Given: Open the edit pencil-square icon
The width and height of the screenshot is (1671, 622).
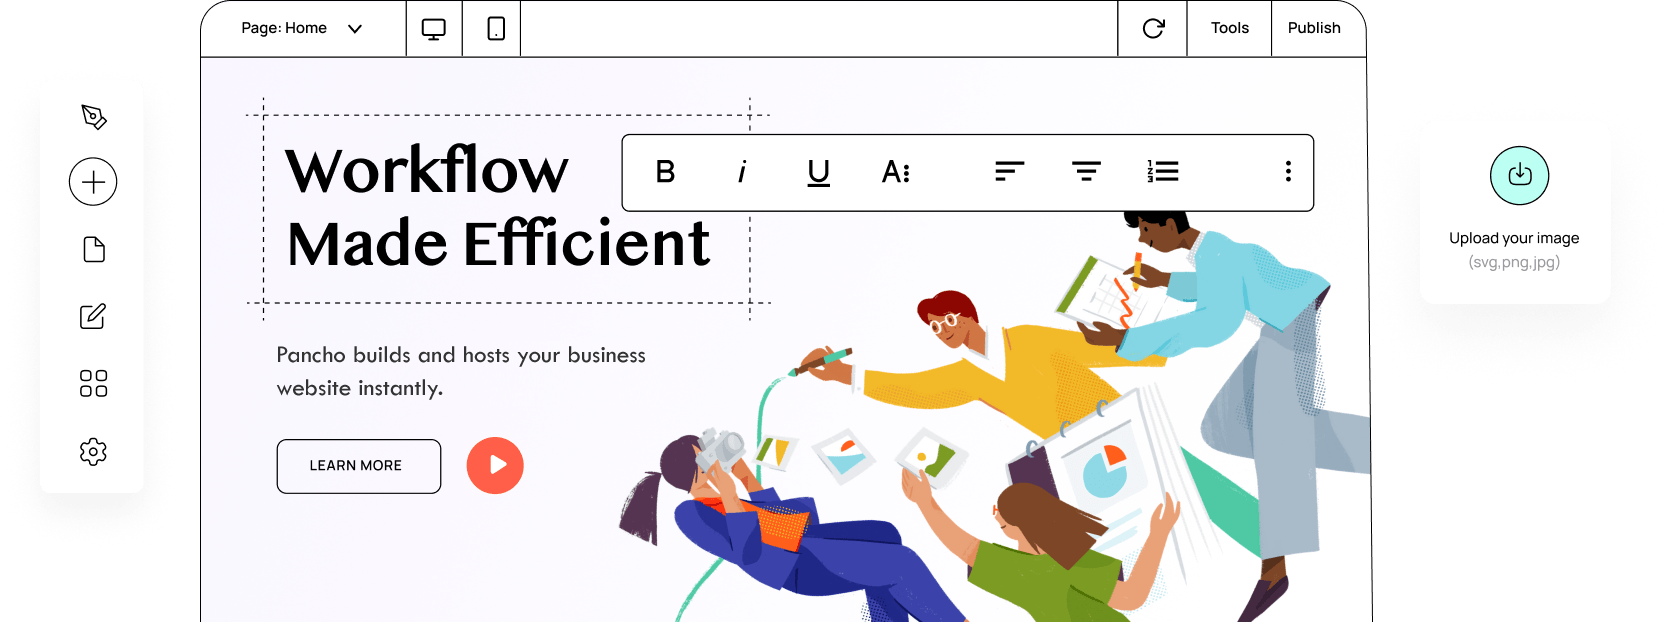Looking at the screenshot, I should (93, 316).
